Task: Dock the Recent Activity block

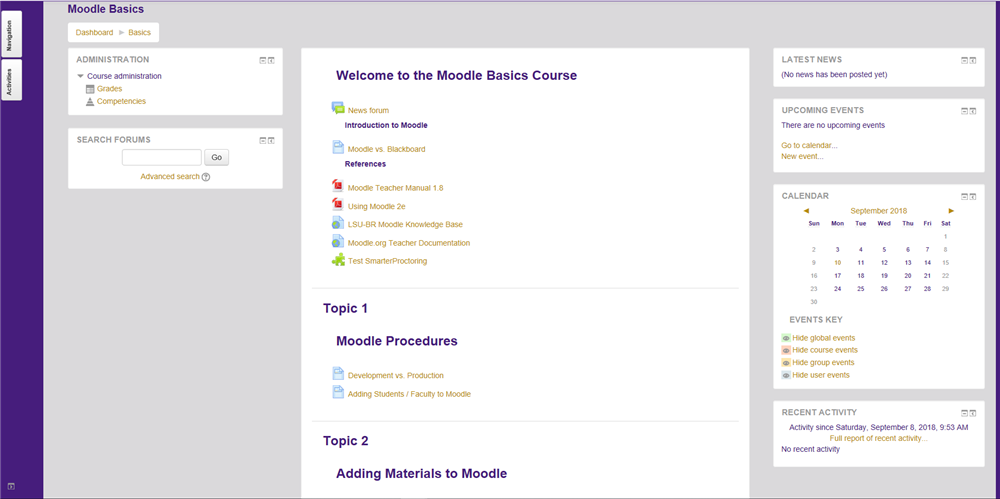Action: click(973, 413)
